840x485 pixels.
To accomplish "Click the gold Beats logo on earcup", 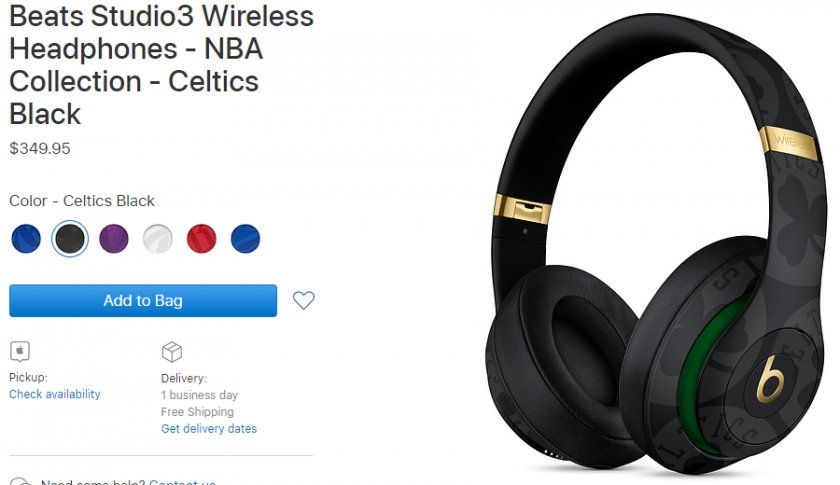I will (769, 379).
